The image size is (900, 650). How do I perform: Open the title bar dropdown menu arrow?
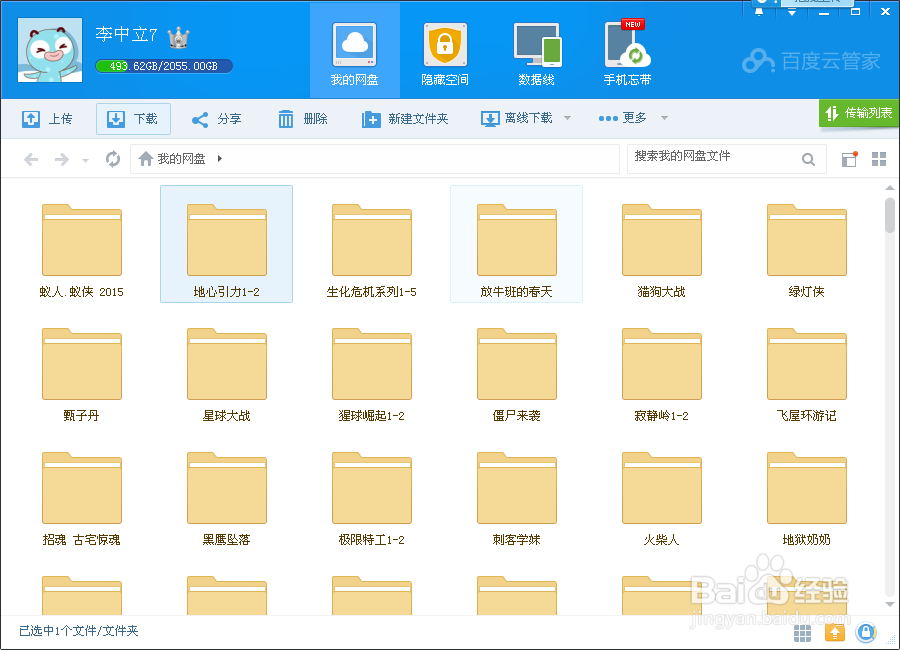click(x=792, y=11)
